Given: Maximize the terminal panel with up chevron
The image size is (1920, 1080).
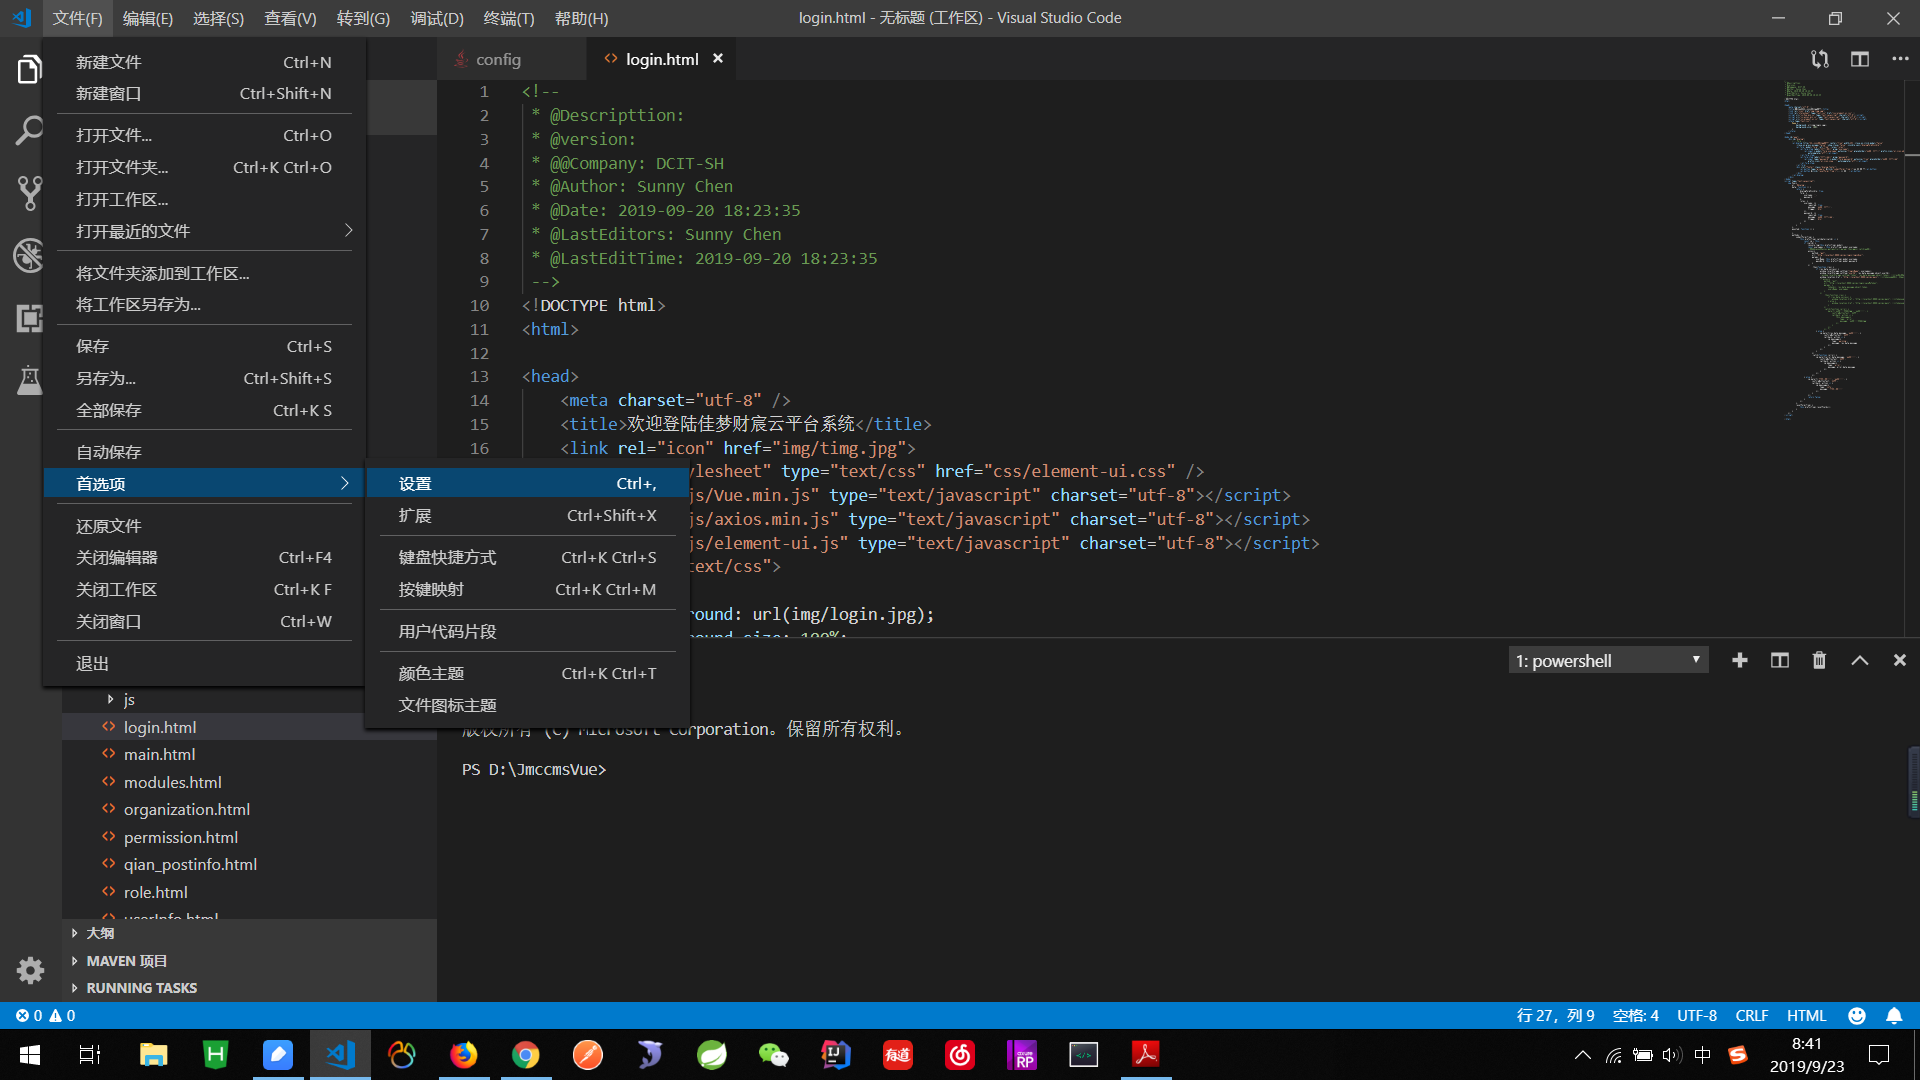Looking at the screenshot, I should [x=1860, y=660].
